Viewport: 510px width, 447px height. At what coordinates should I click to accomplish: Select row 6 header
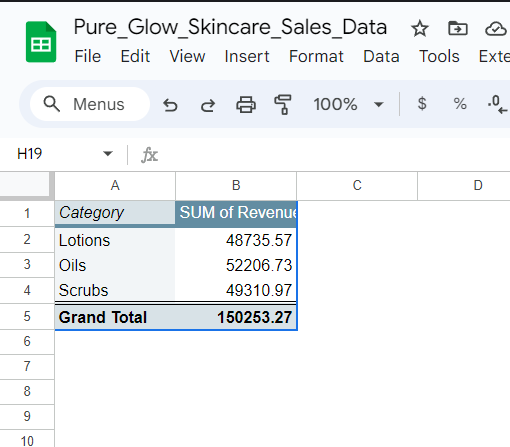[27, 342]
